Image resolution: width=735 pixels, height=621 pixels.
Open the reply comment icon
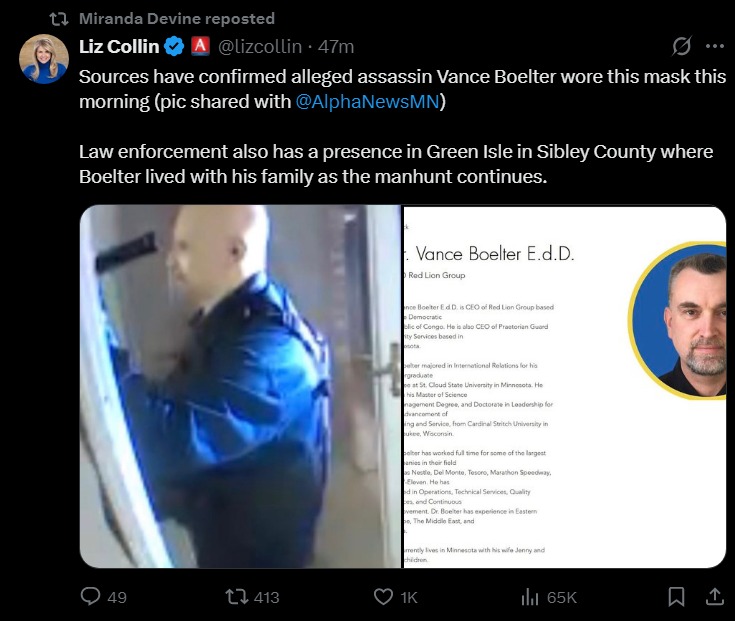(x=90, y=597)
